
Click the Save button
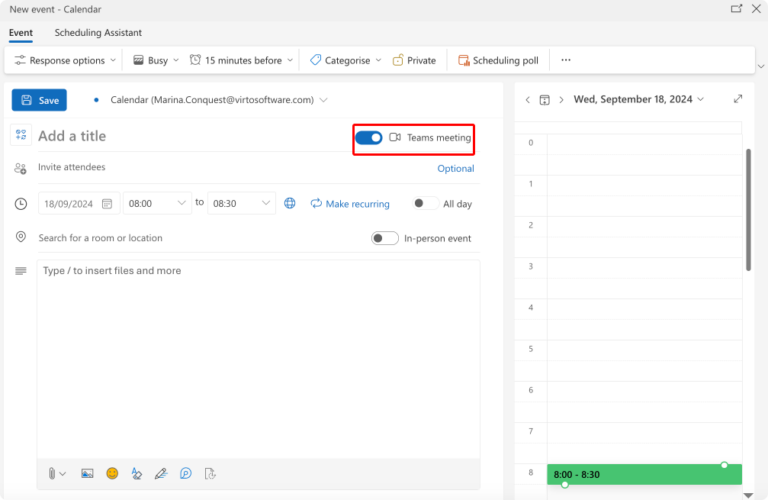(x=39, y=100)
